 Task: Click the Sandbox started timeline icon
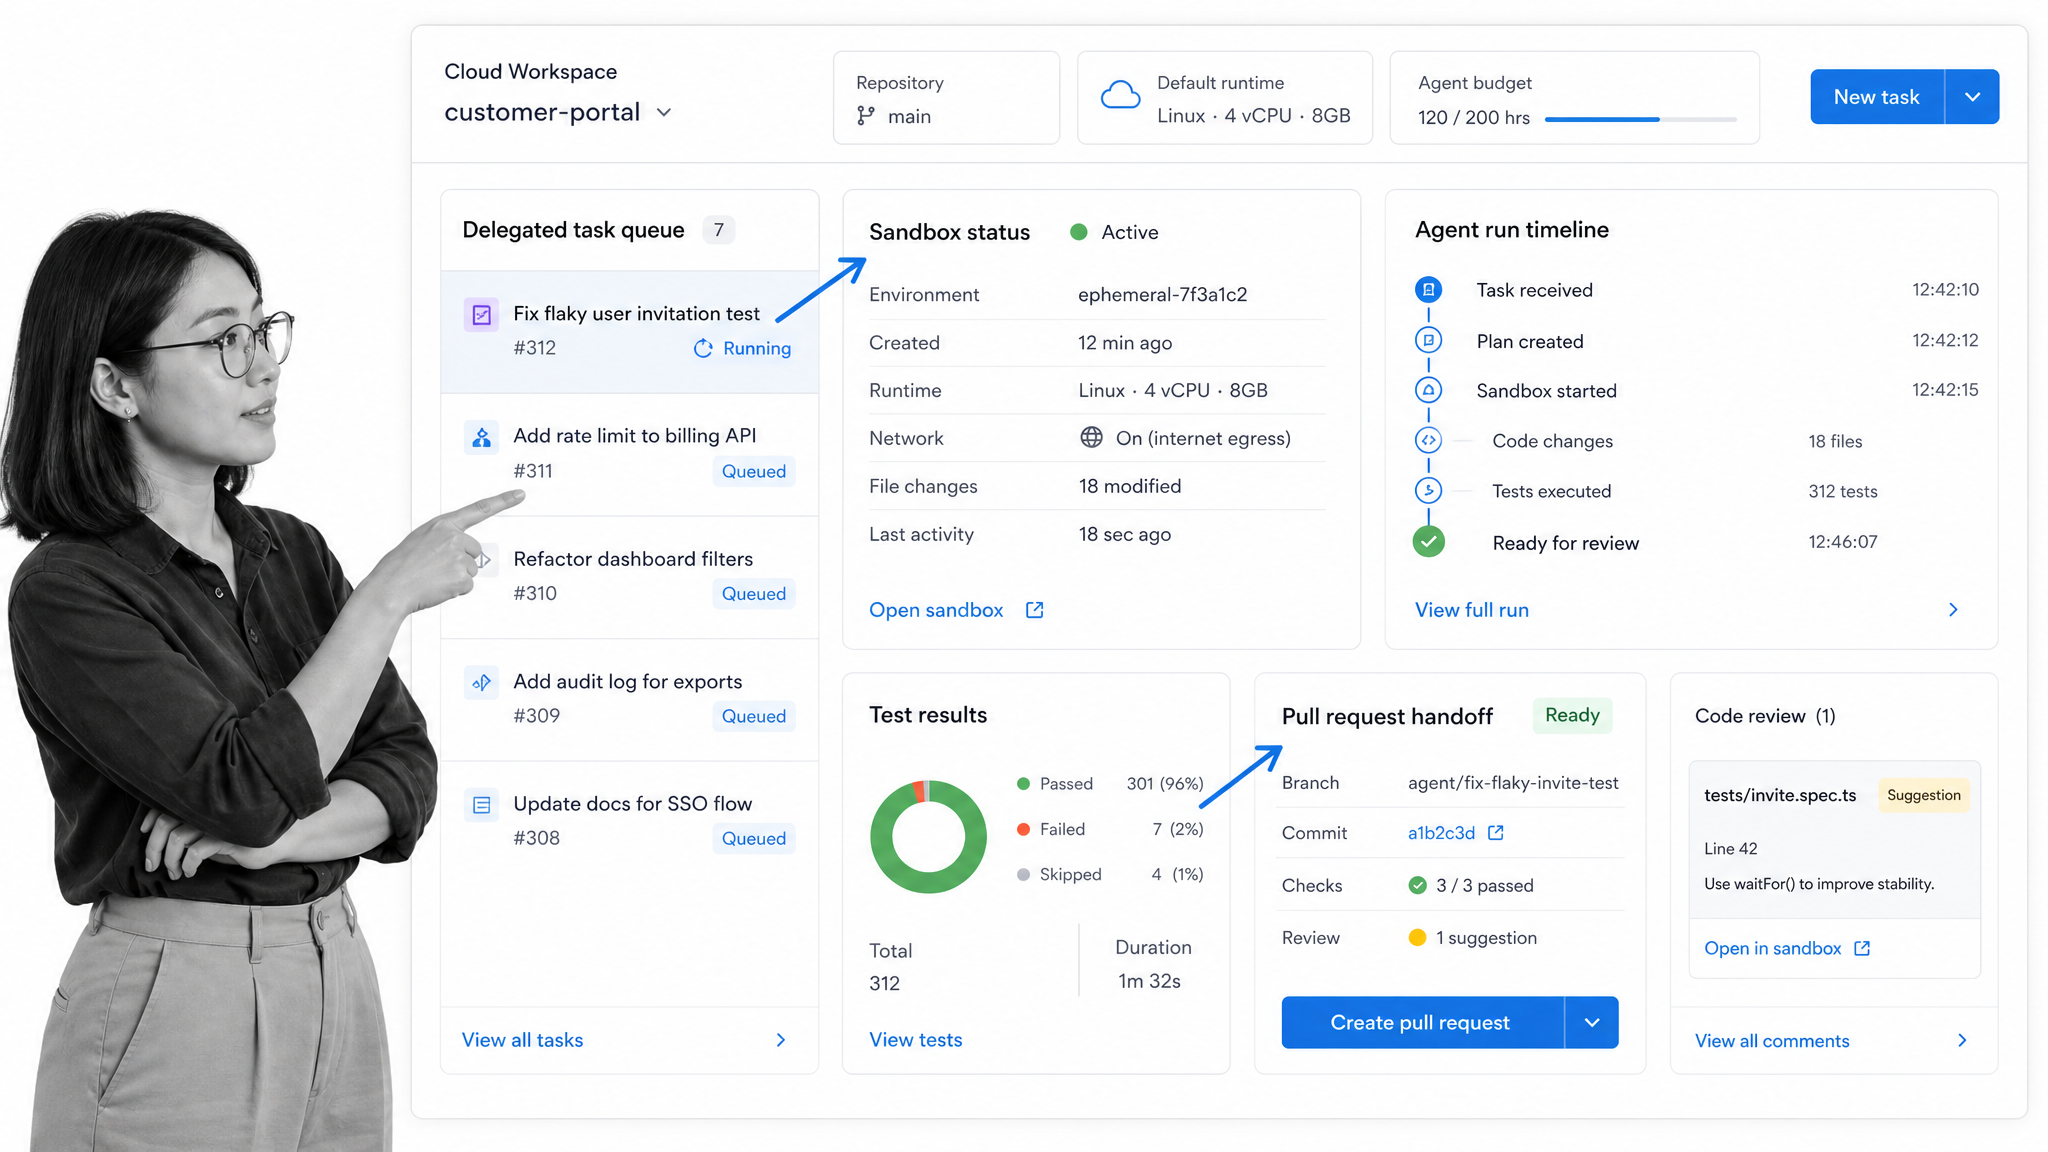click(1428, 390)
